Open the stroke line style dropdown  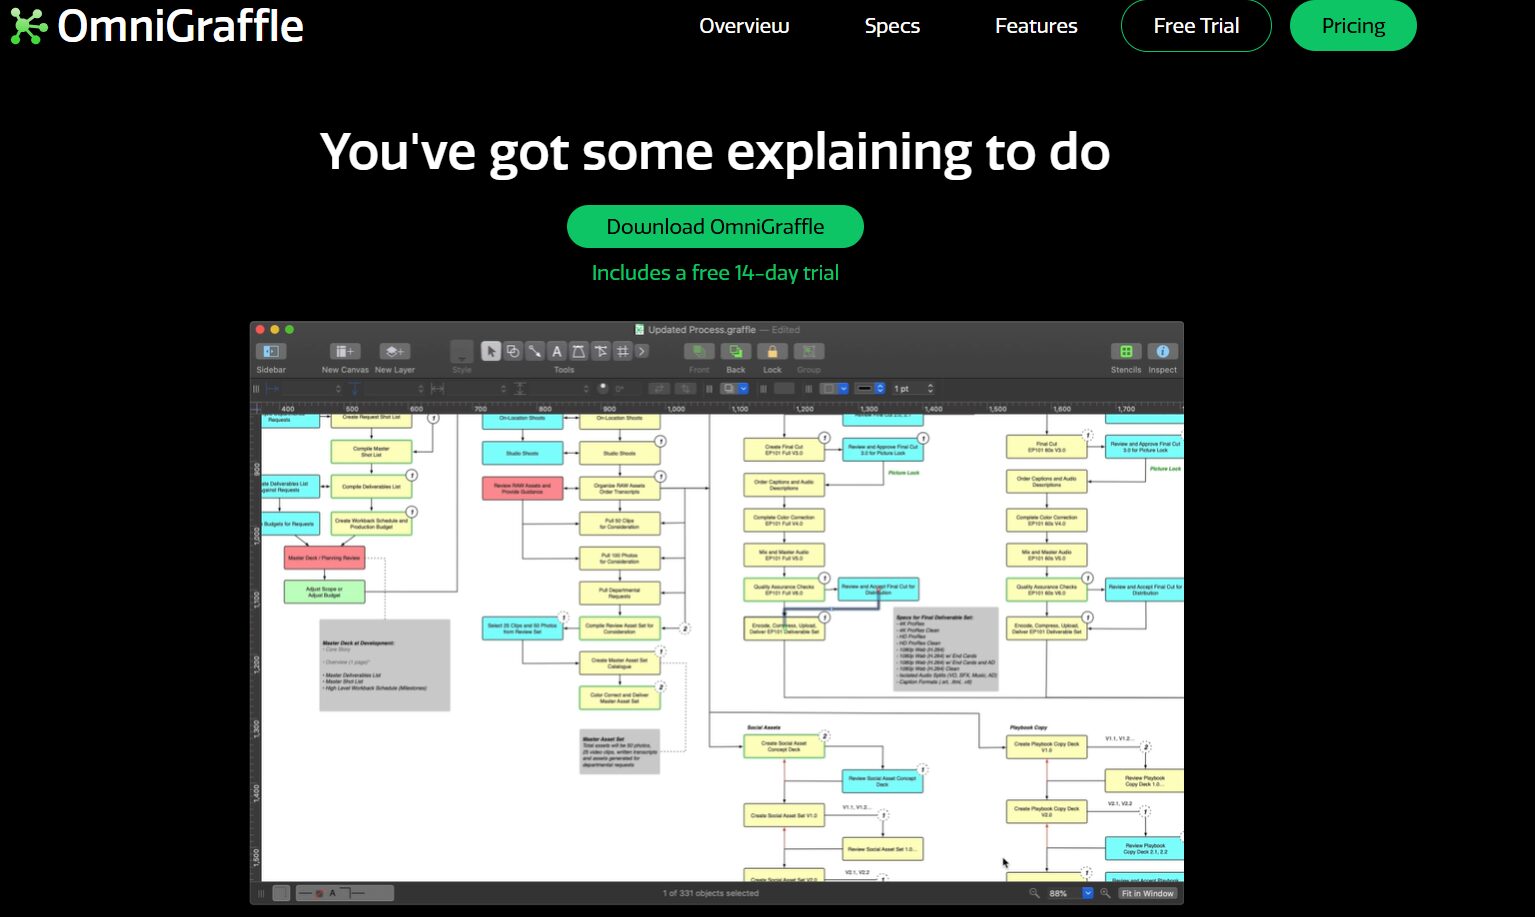(870, 389)
